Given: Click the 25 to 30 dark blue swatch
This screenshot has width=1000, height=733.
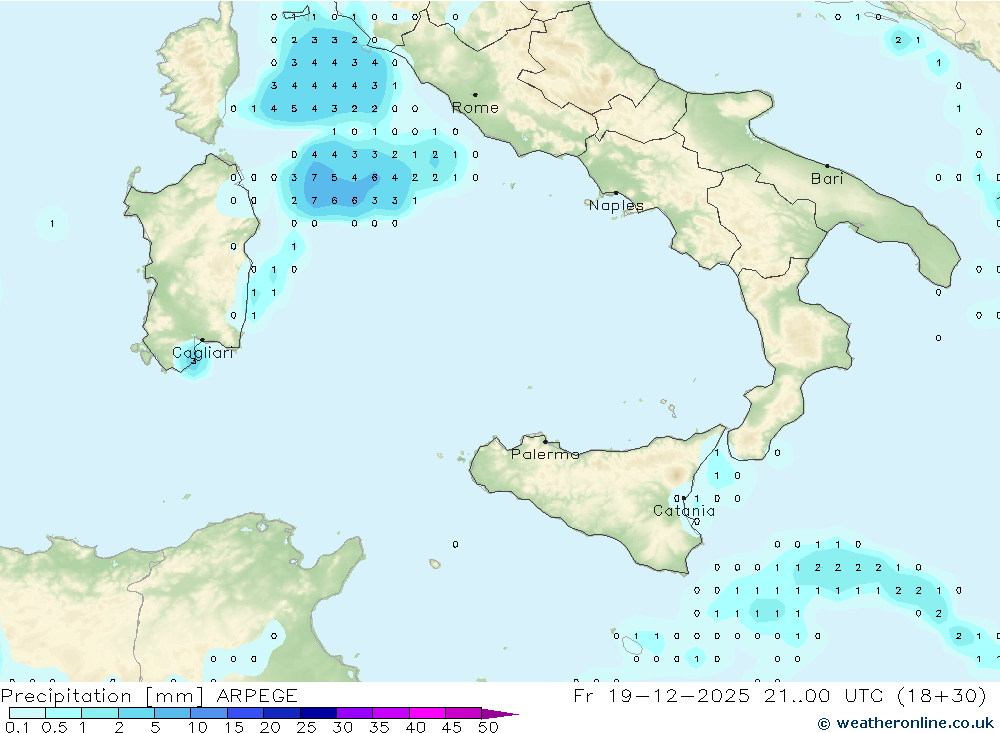Looking at the screenshot, I should click(318, 713).
